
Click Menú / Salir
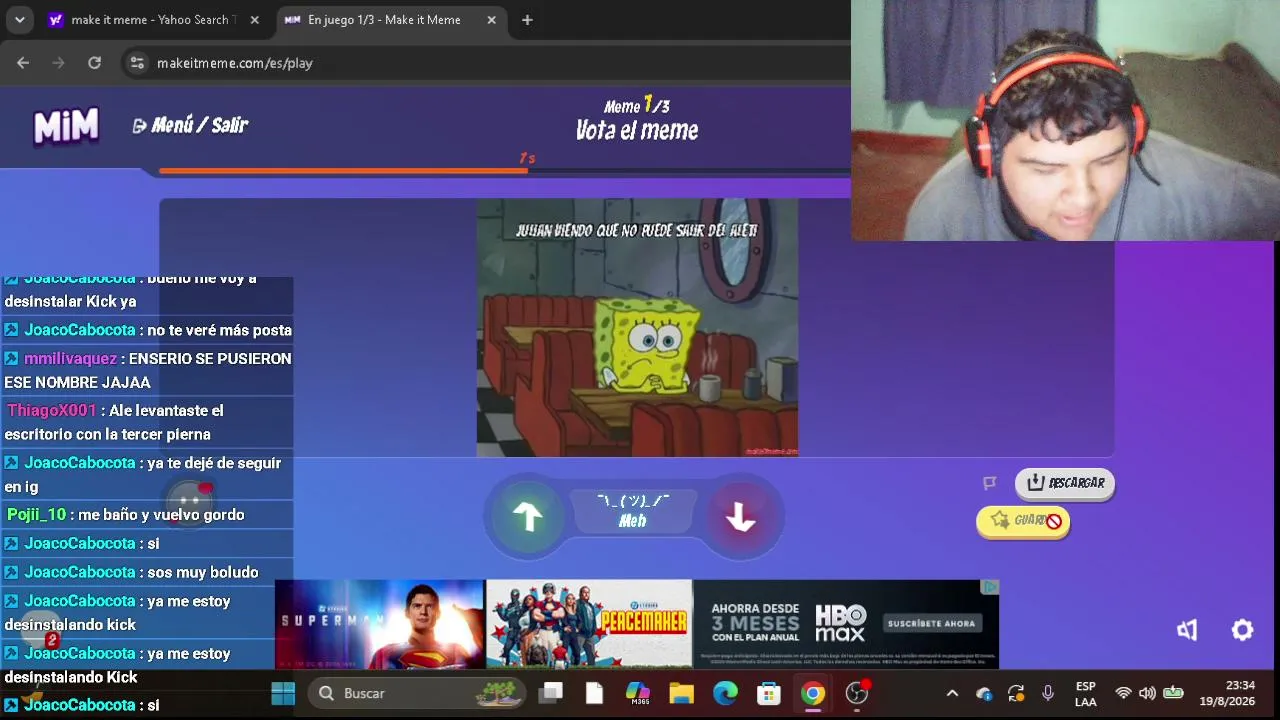[190, 125]
